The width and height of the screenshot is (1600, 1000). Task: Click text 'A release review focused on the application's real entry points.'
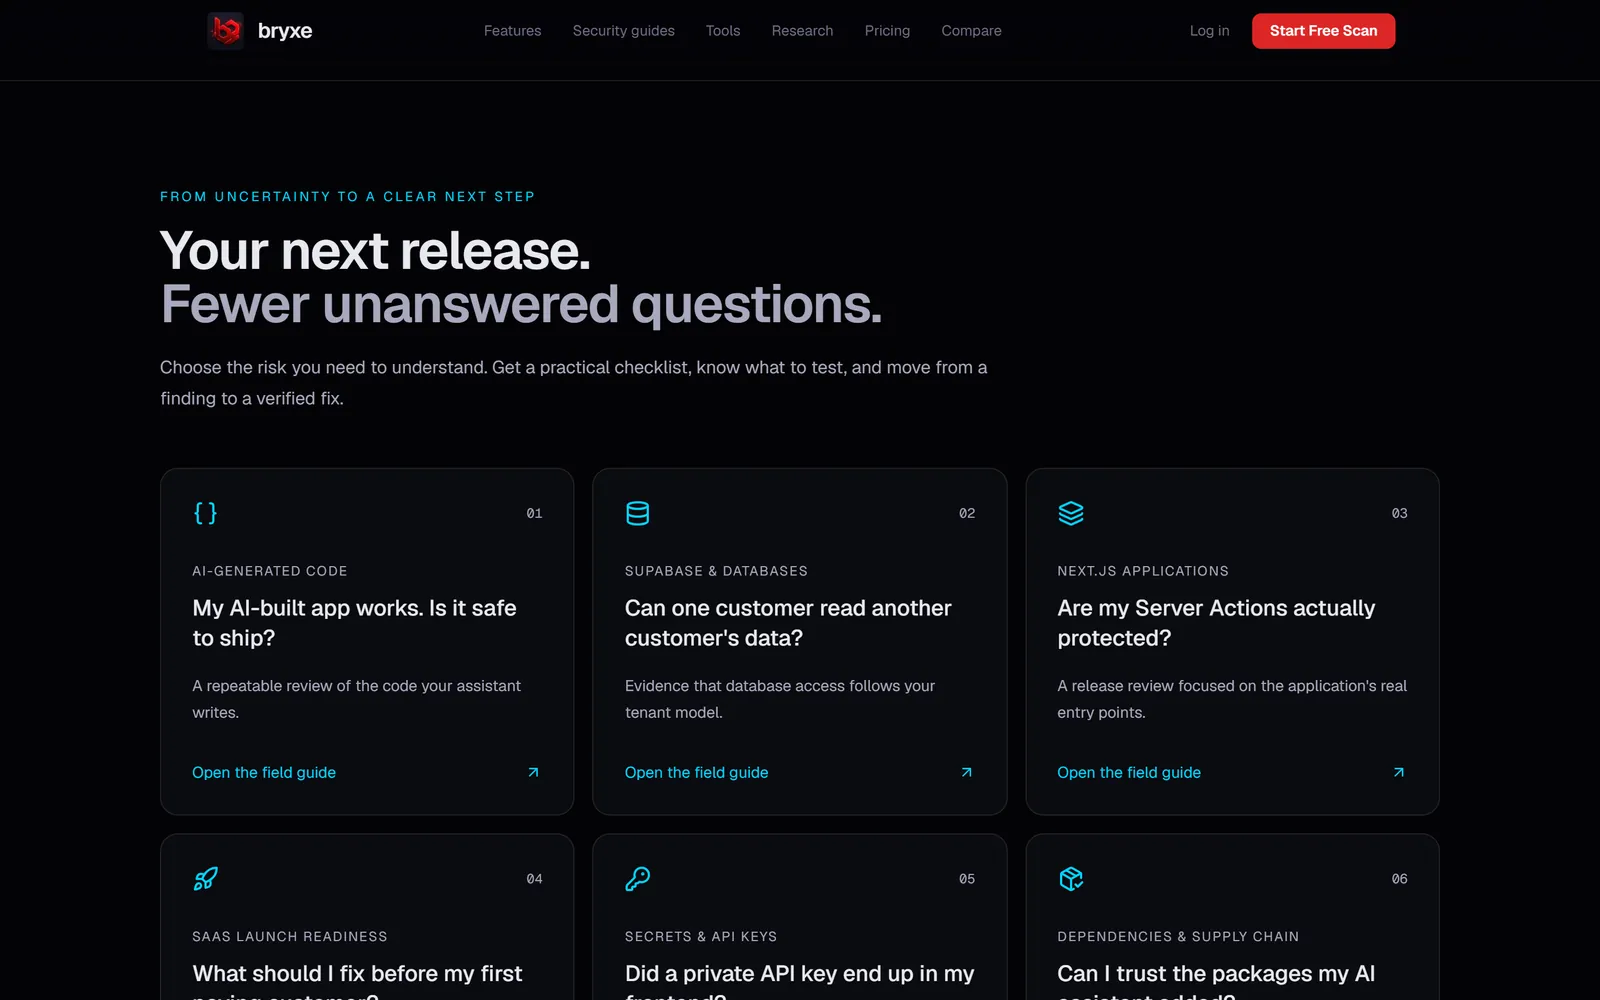[1232, 699]
